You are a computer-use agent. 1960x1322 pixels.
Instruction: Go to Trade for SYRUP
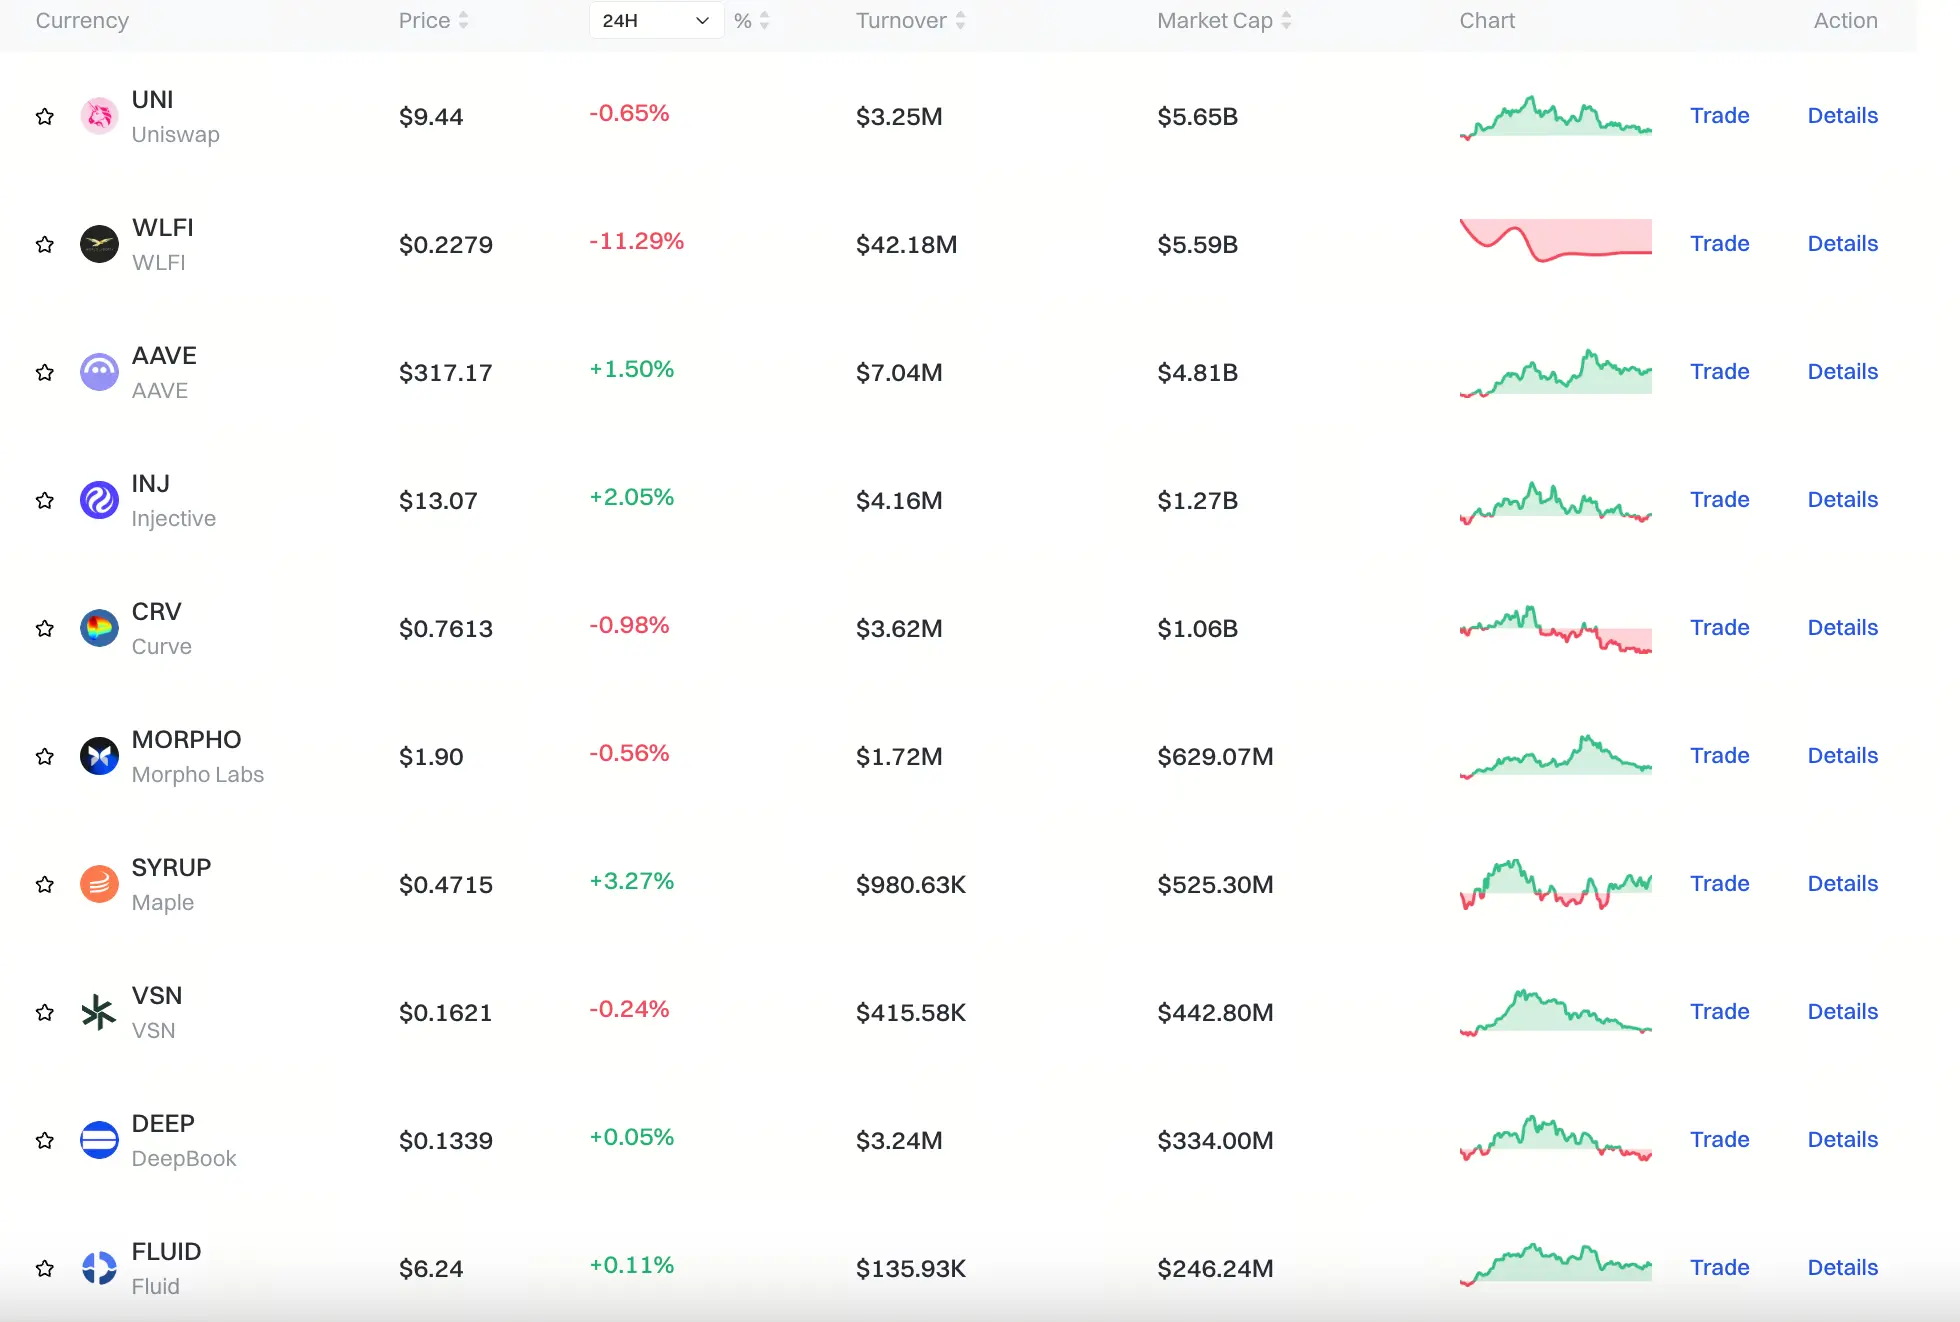1719,884
